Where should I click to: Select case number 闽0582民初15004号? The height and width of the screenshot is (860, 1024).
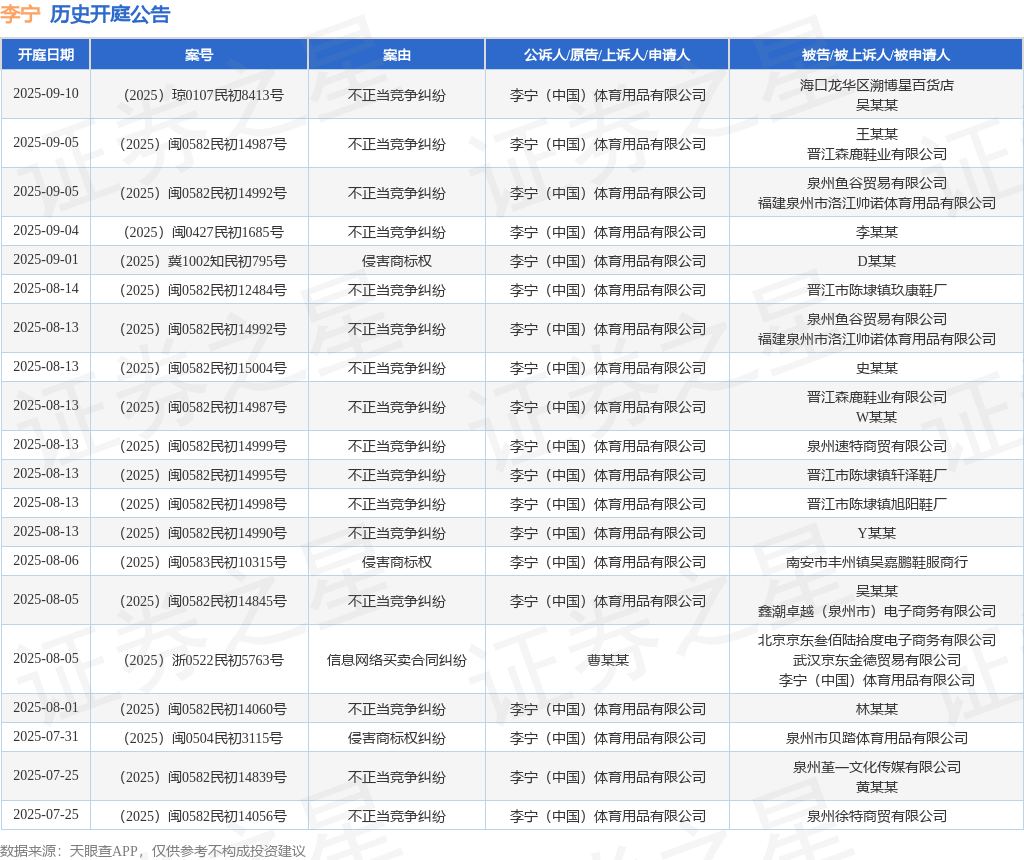pos(203,368)
